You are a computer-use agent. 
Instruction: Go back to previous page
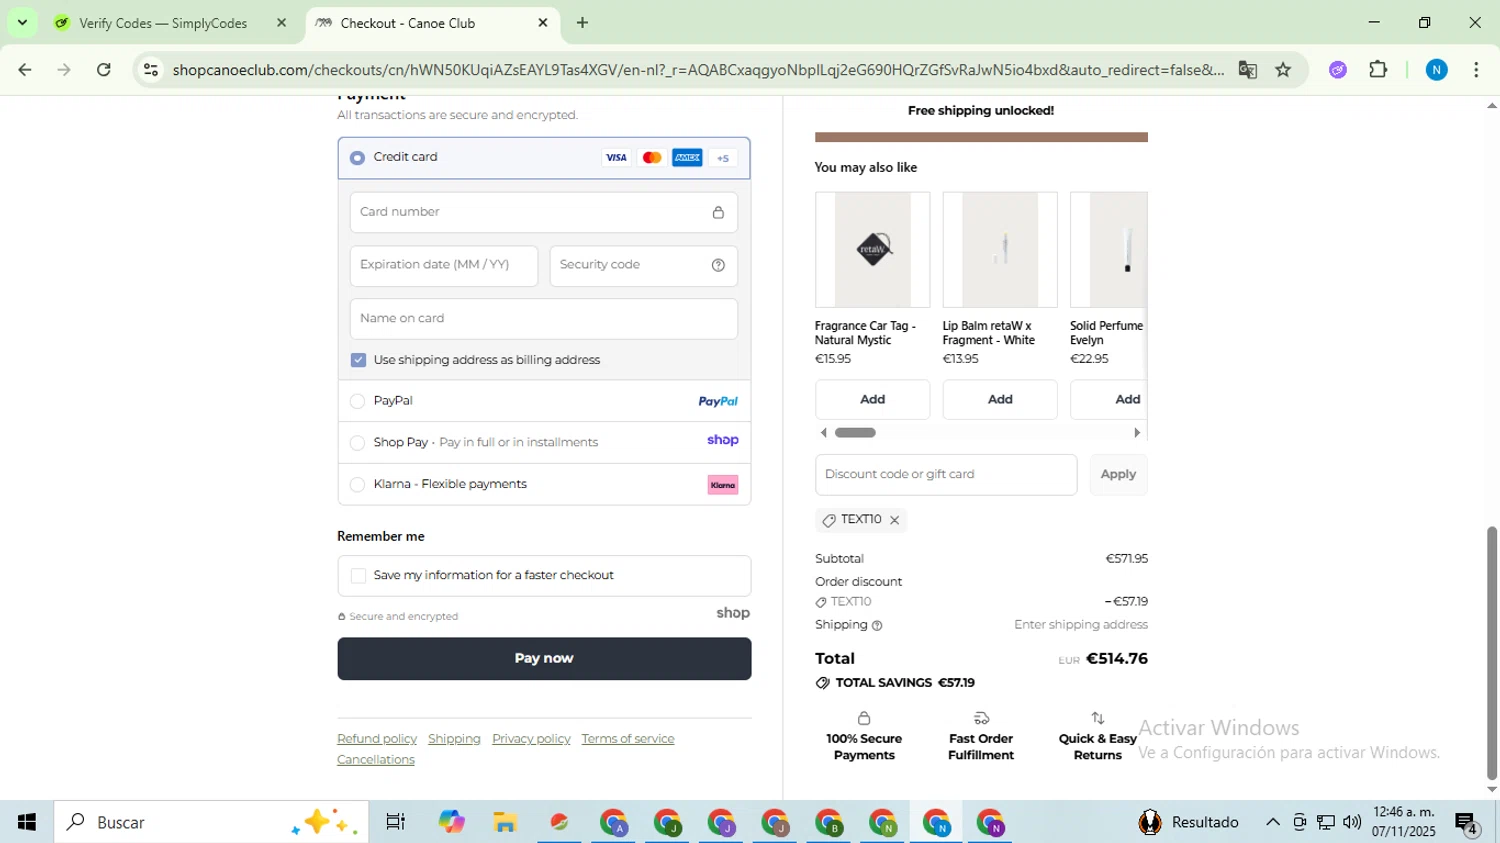click(25, 70)
